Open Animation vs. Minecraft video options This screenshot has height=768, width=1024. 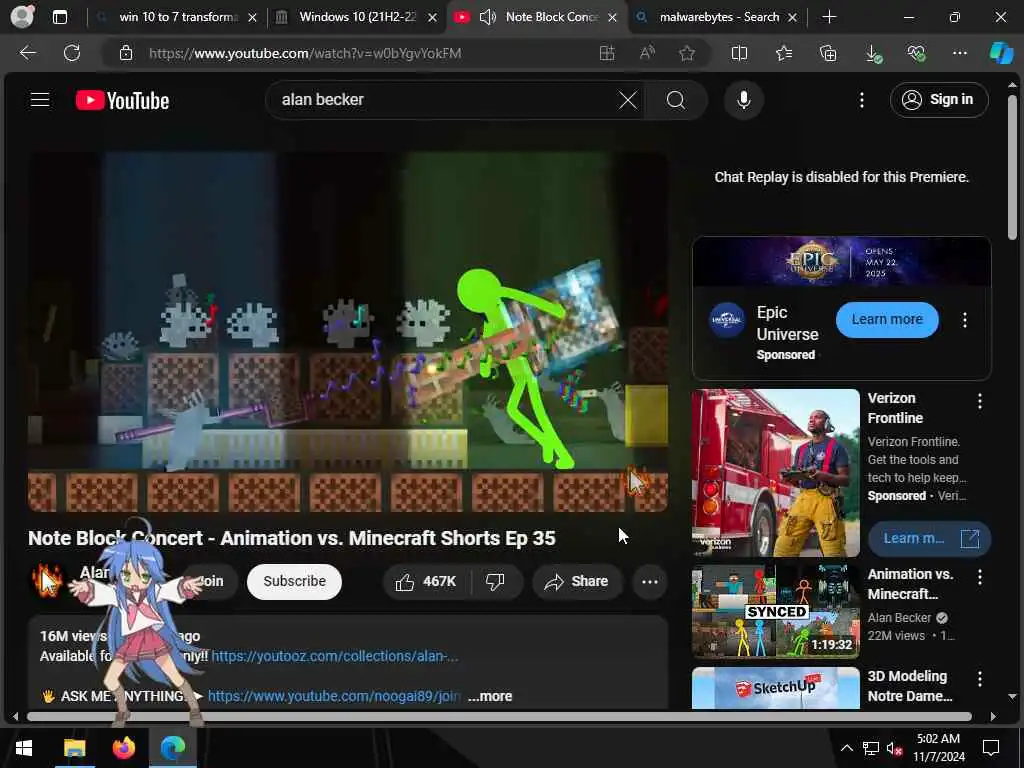click(x=980, y=577)
